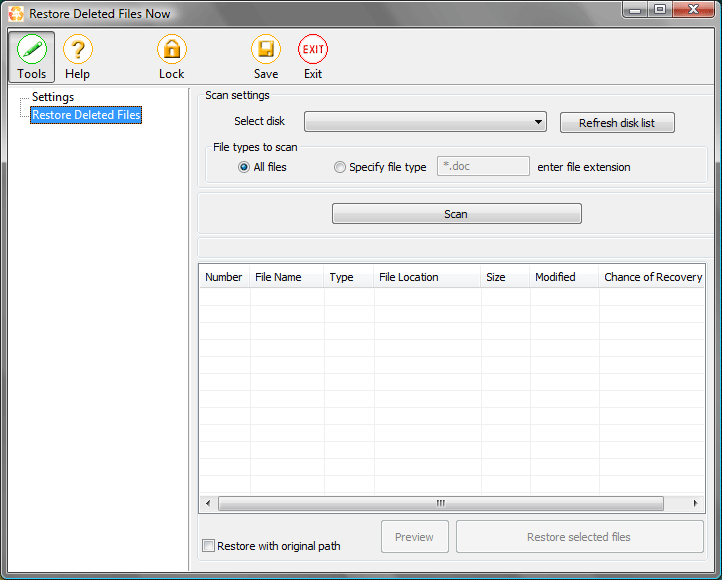Click the Refresh disk list button

(617, 123)
